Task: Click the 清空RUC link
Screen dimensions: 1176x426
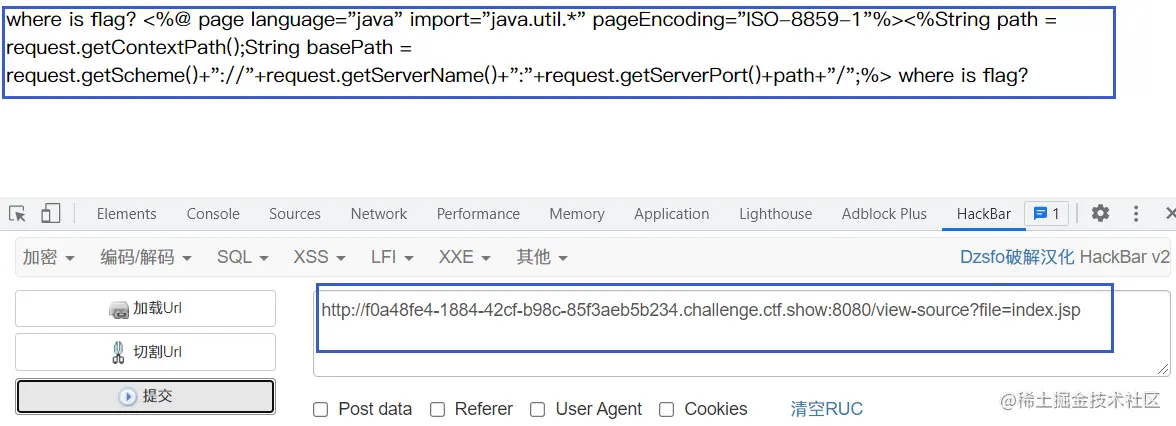Action: (x=826, y=410)
